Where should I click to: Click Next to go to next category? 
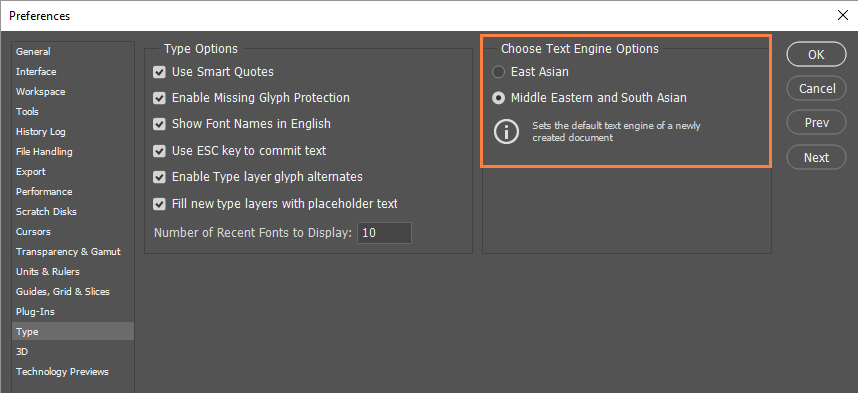point(816,157)
